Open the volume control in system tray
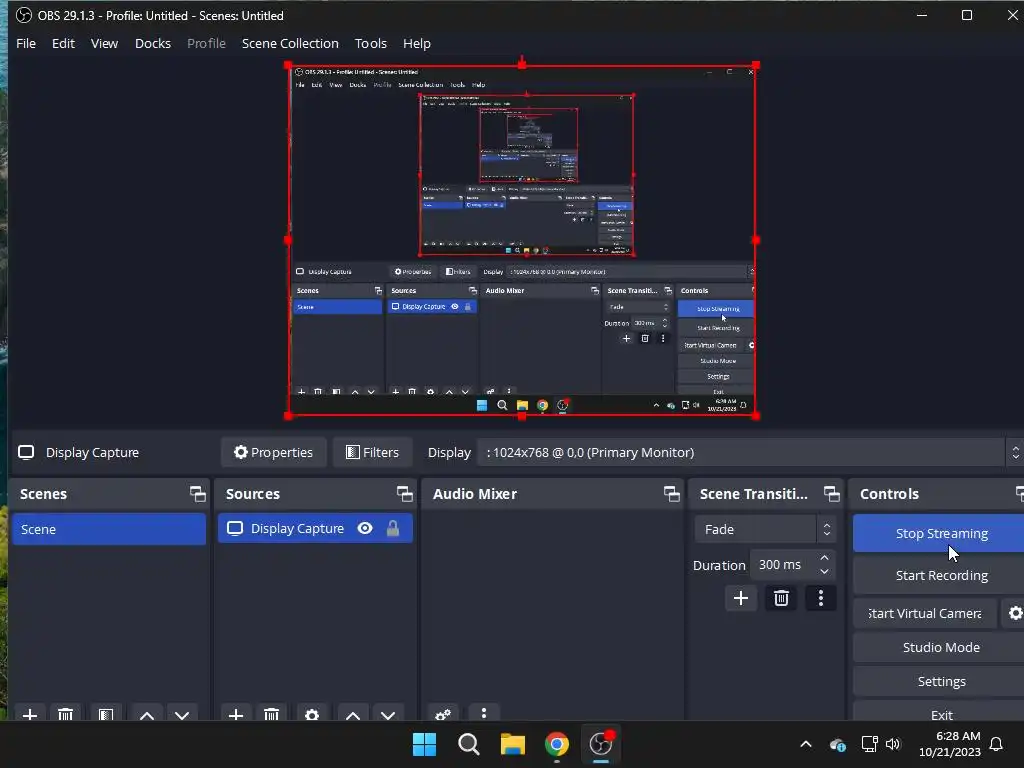1024x768 pixels. 893,744
